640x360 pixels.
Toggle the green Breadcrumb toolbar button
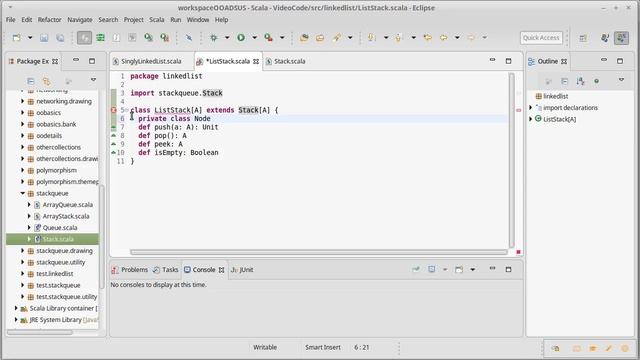pos(100,38)
